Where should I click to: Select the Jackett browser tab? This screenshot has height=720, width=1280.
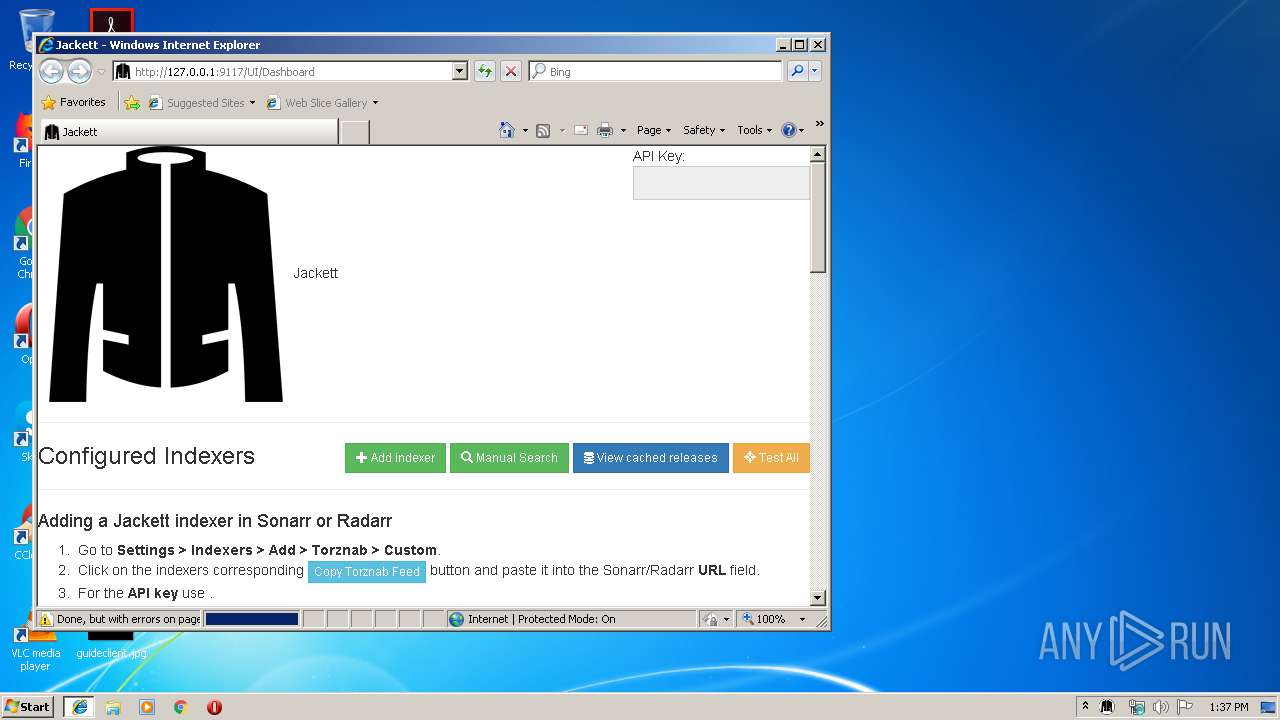(x=188, y=132)
